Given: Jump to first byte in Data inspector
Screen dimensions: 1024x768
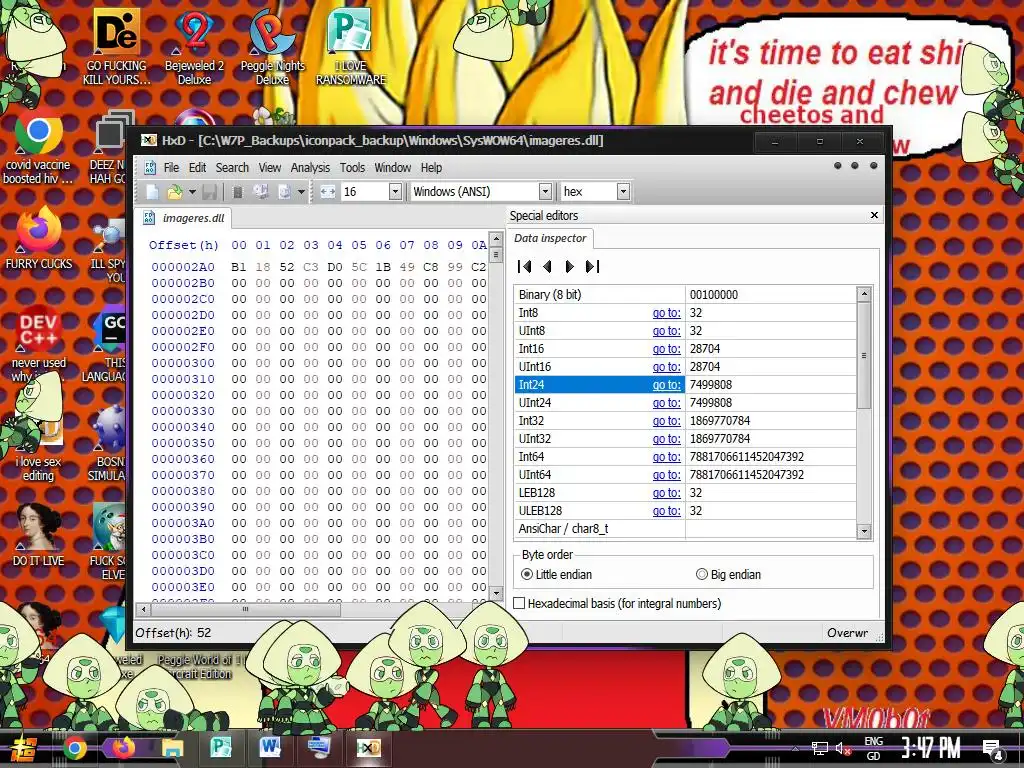Looking at the screenshot, I should [524, 266].
